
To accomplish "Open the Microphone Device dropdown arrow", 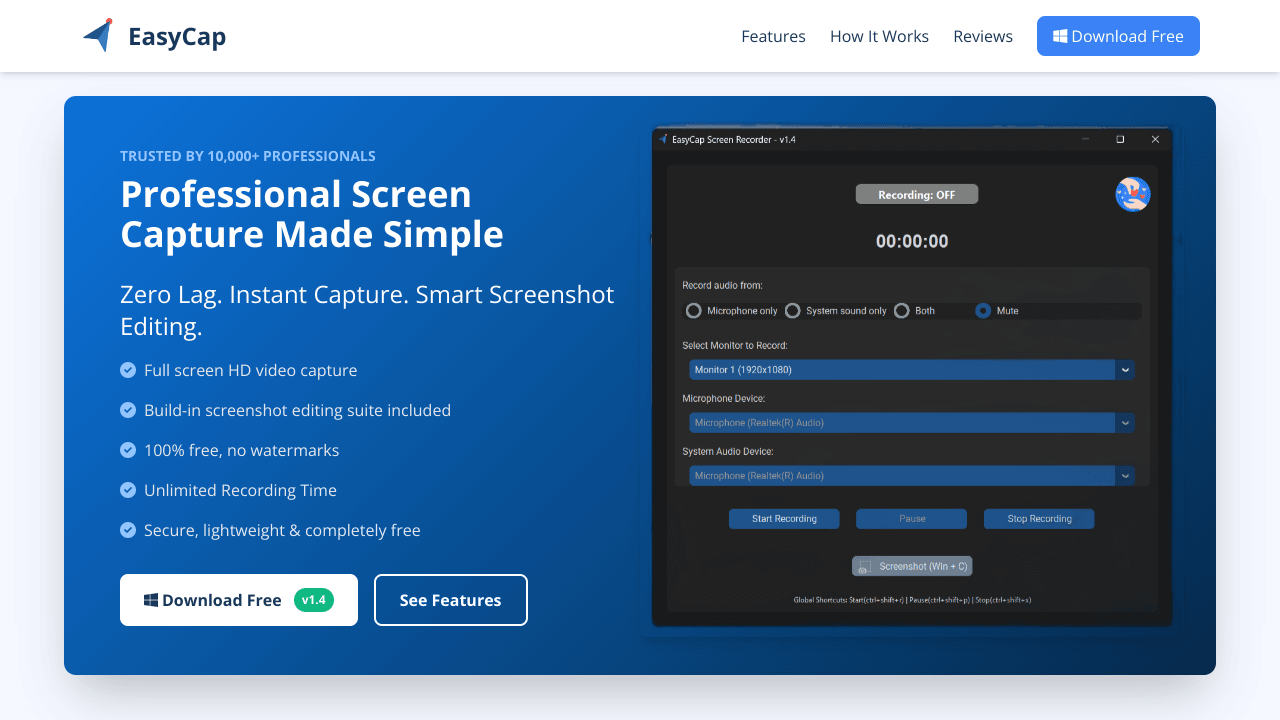I will [1125, 423].
